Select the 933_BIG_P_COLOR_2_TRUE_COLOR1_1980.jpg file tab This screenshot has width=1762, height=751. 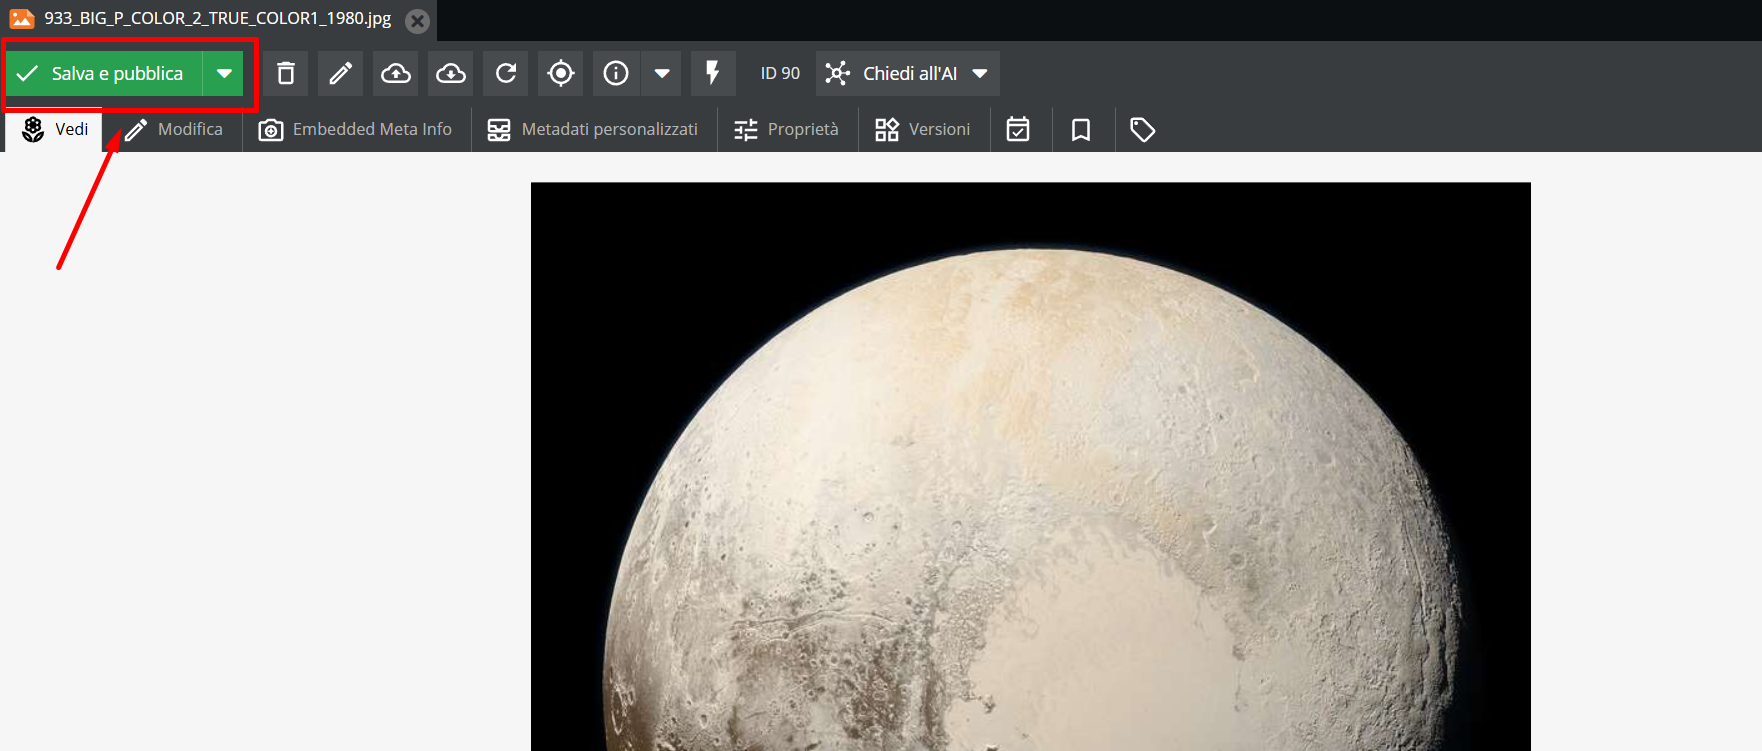click(218, 19)
